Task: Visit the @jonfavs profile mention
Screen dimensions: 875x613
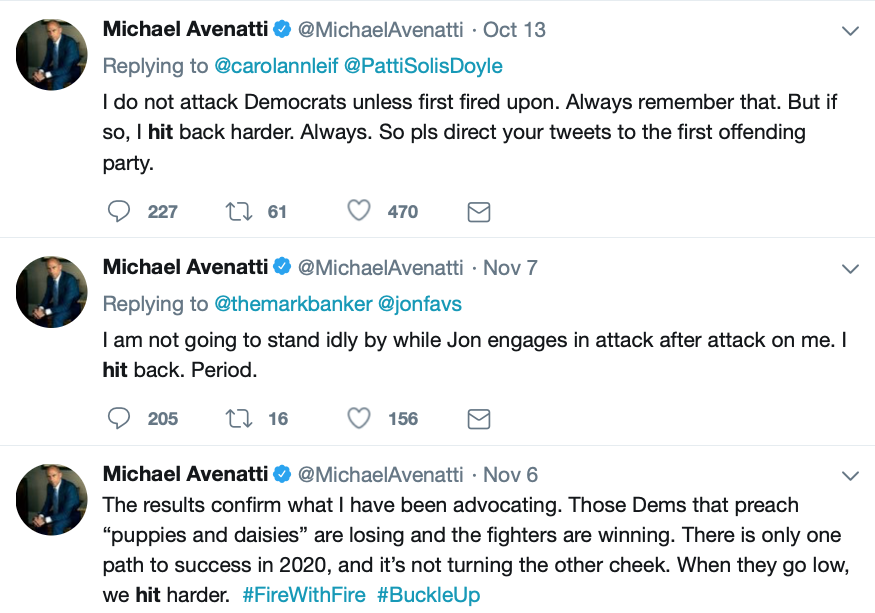Action: click(419, 303)
